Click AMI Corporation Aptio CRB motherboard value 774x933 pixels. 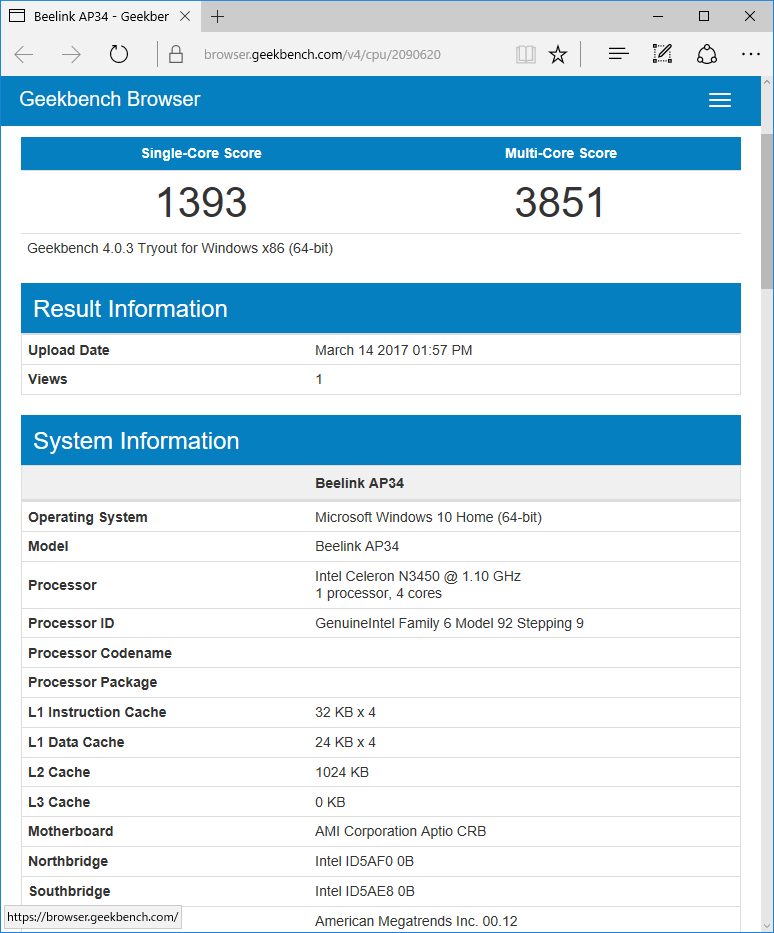(400, 831)
